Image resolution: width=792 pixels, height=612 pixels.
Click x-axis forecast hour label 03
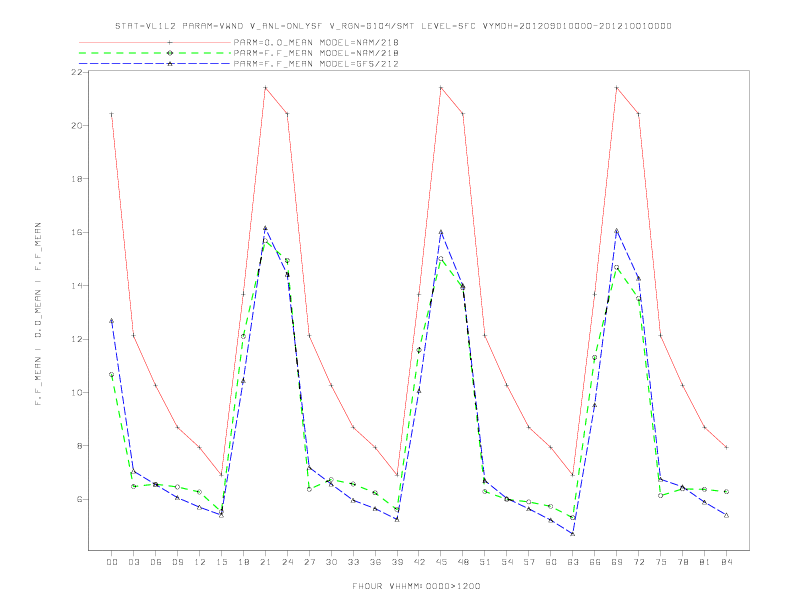tap(133, 562)
